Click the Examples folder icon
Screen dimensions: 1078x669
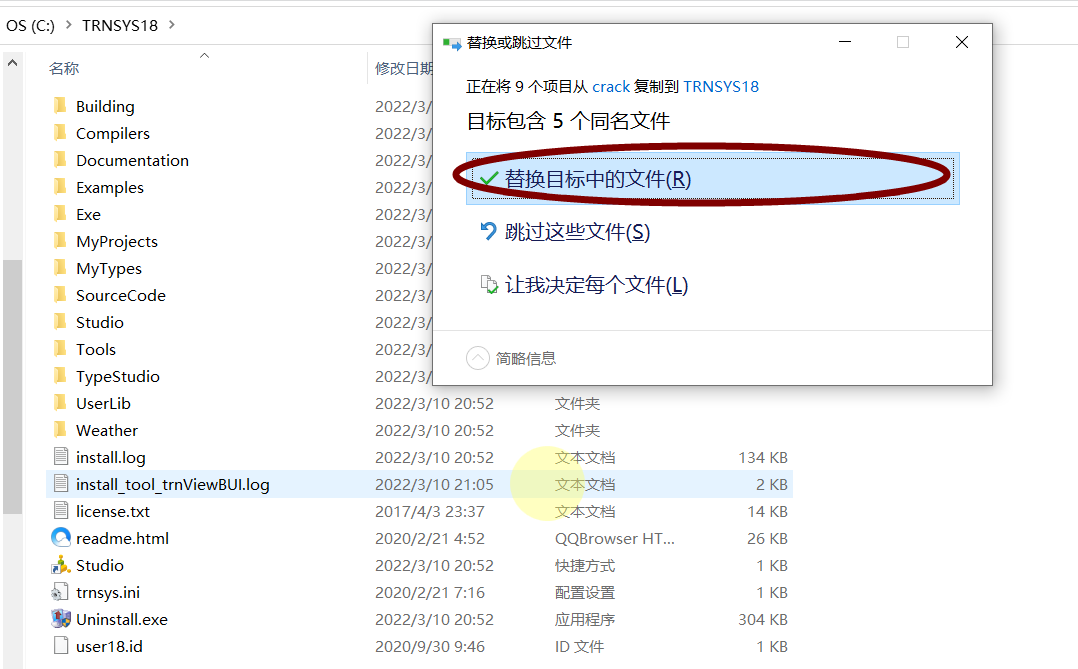[x=60, y=187]
